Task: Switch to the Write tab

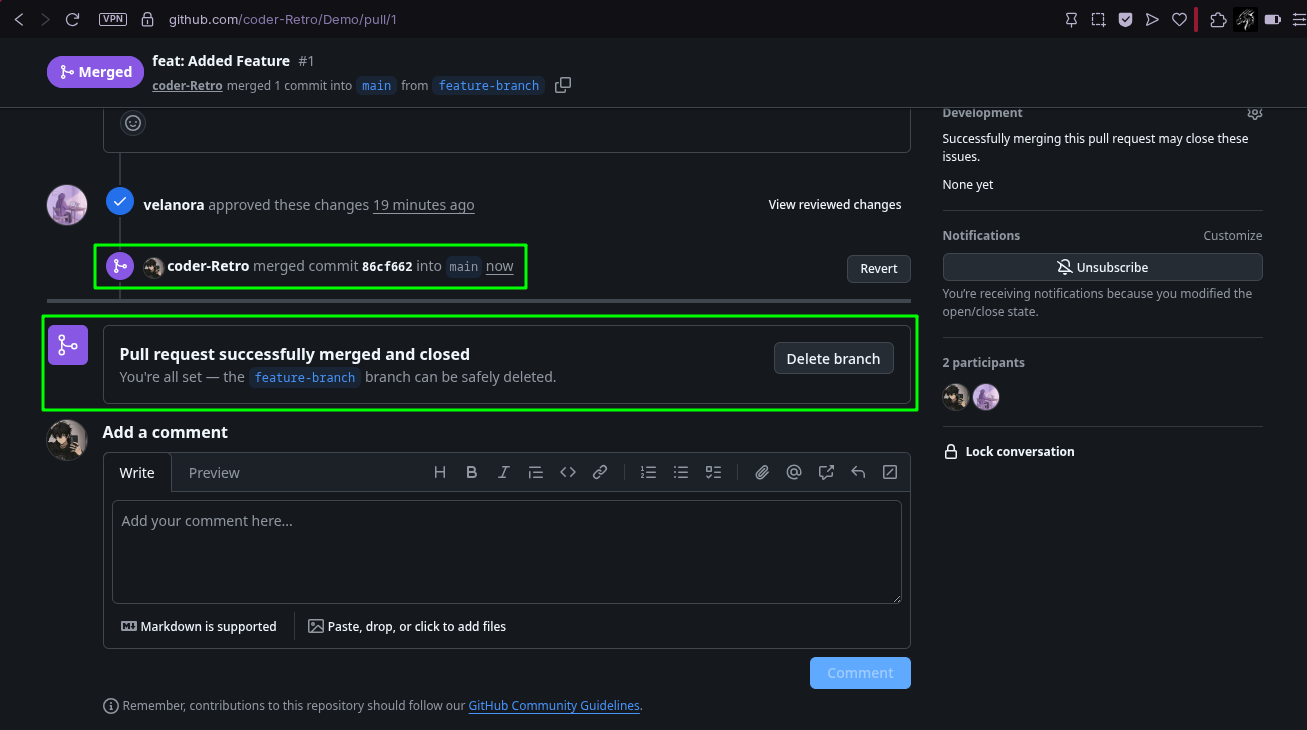Action: (137, 473)
